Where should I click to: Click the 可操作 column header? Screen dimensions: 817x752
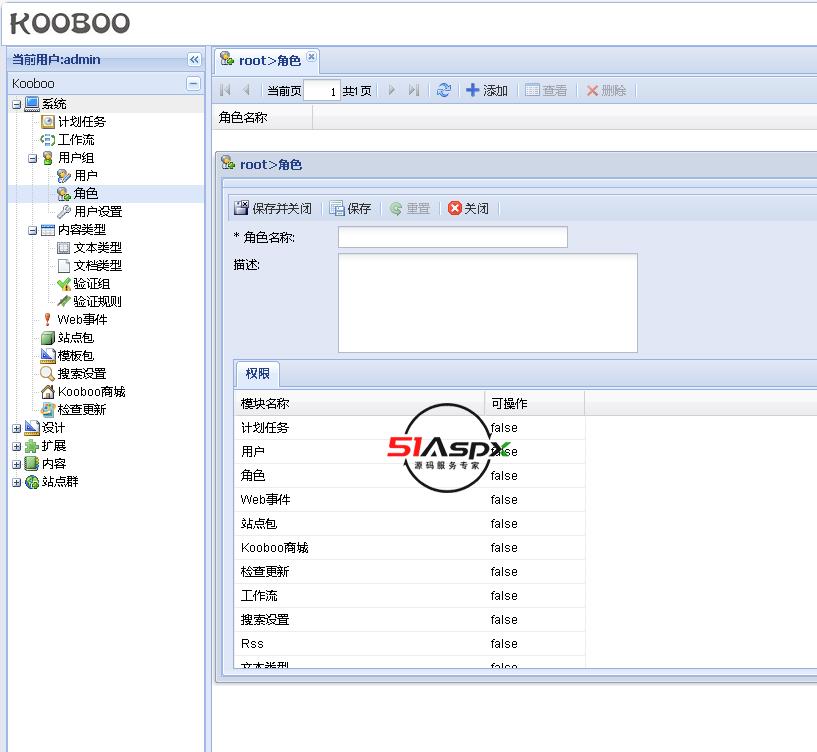[535, 403]
